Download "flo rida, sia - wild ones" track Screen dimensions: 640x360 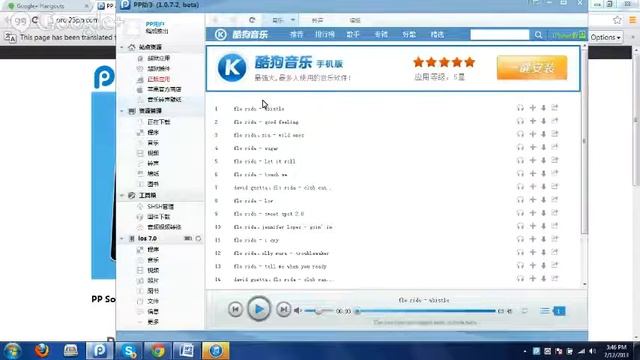[543, 134]
